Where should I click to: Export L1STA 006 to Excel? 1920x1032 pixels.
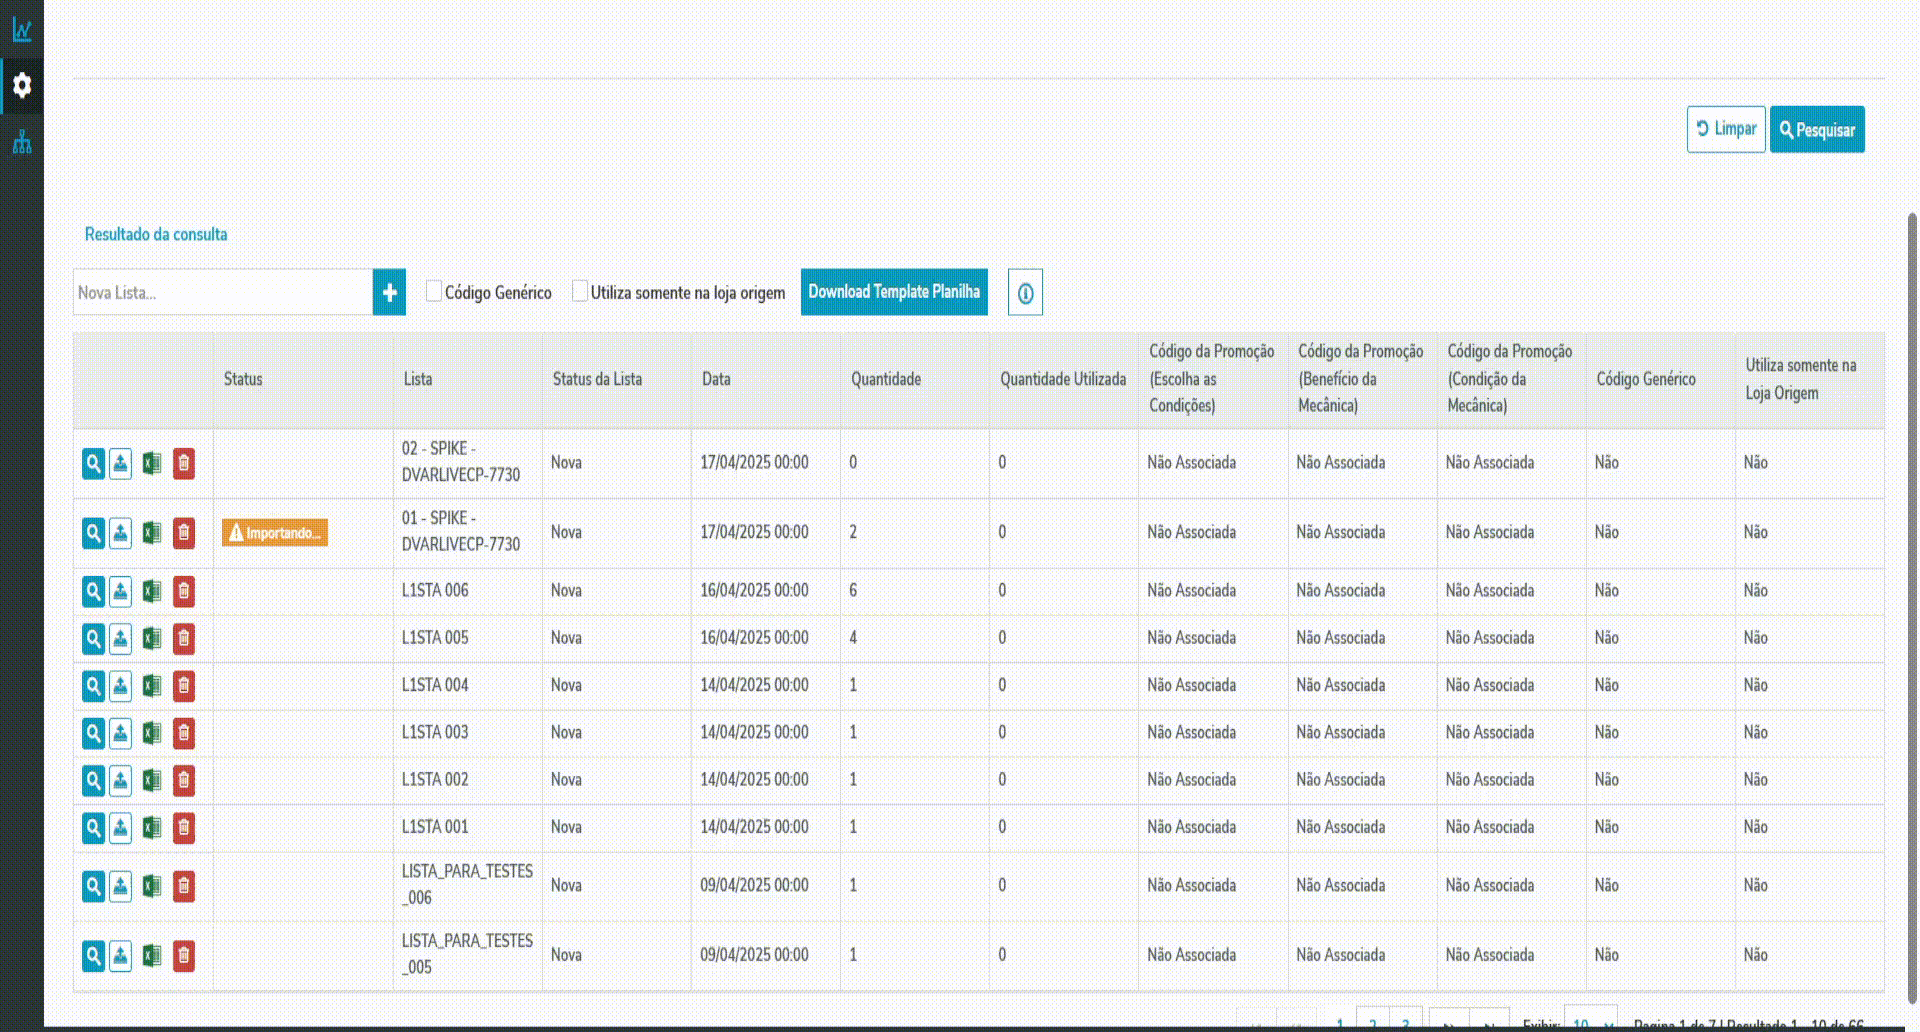tap(152, 592)
